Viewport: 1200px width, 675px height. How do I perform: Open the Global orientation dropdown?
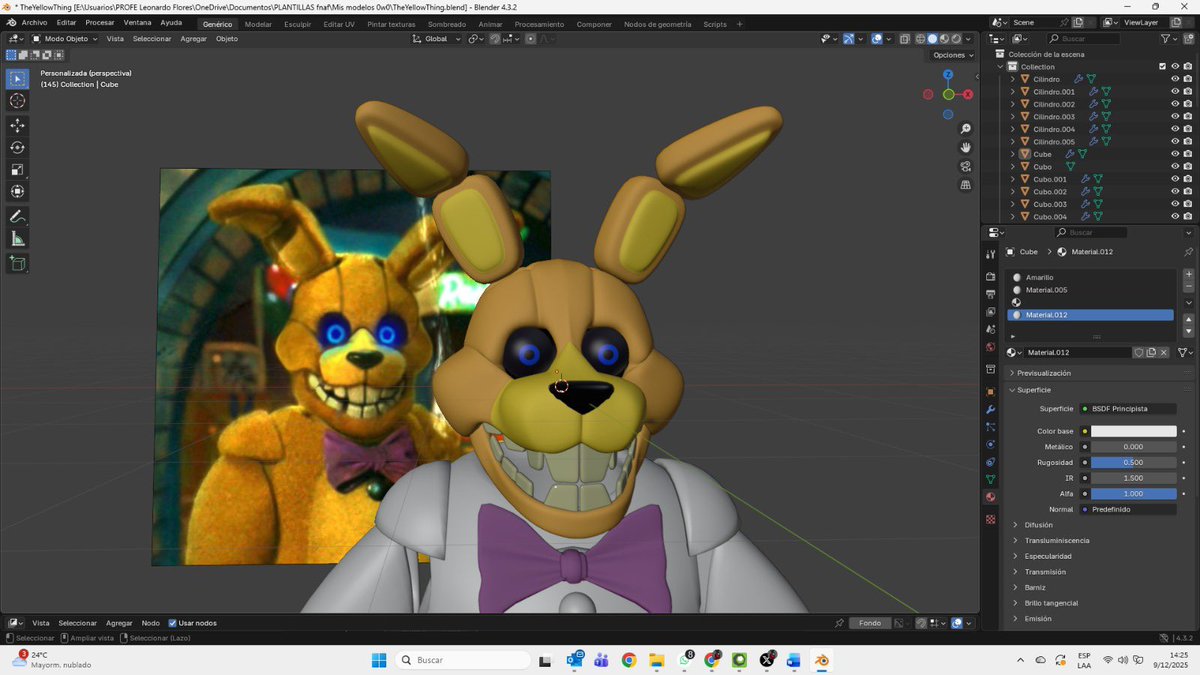pos(437,39)
